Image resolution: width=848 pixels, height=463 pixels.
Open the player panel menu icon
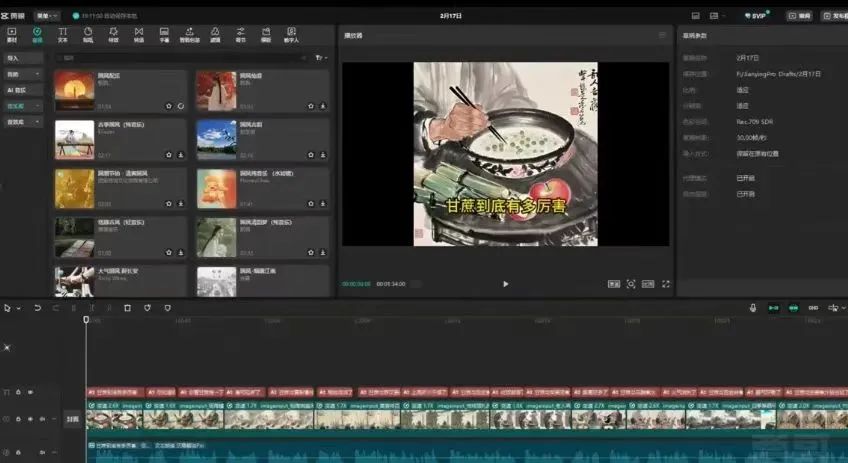[x=662, y=35]
